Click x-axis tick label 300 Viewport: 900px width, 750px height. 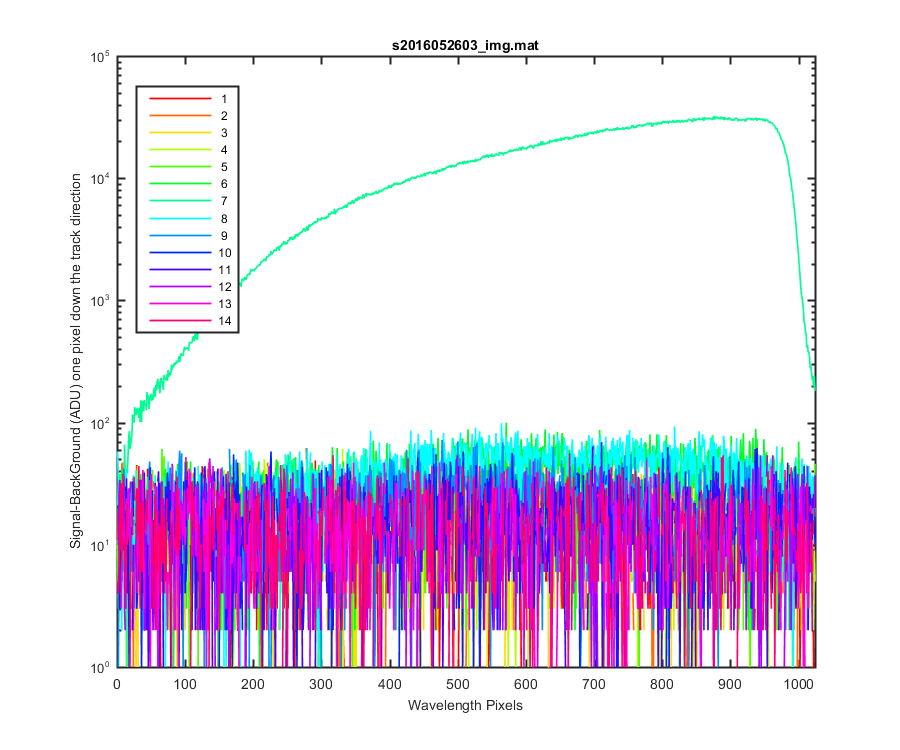tap(321, 684)
